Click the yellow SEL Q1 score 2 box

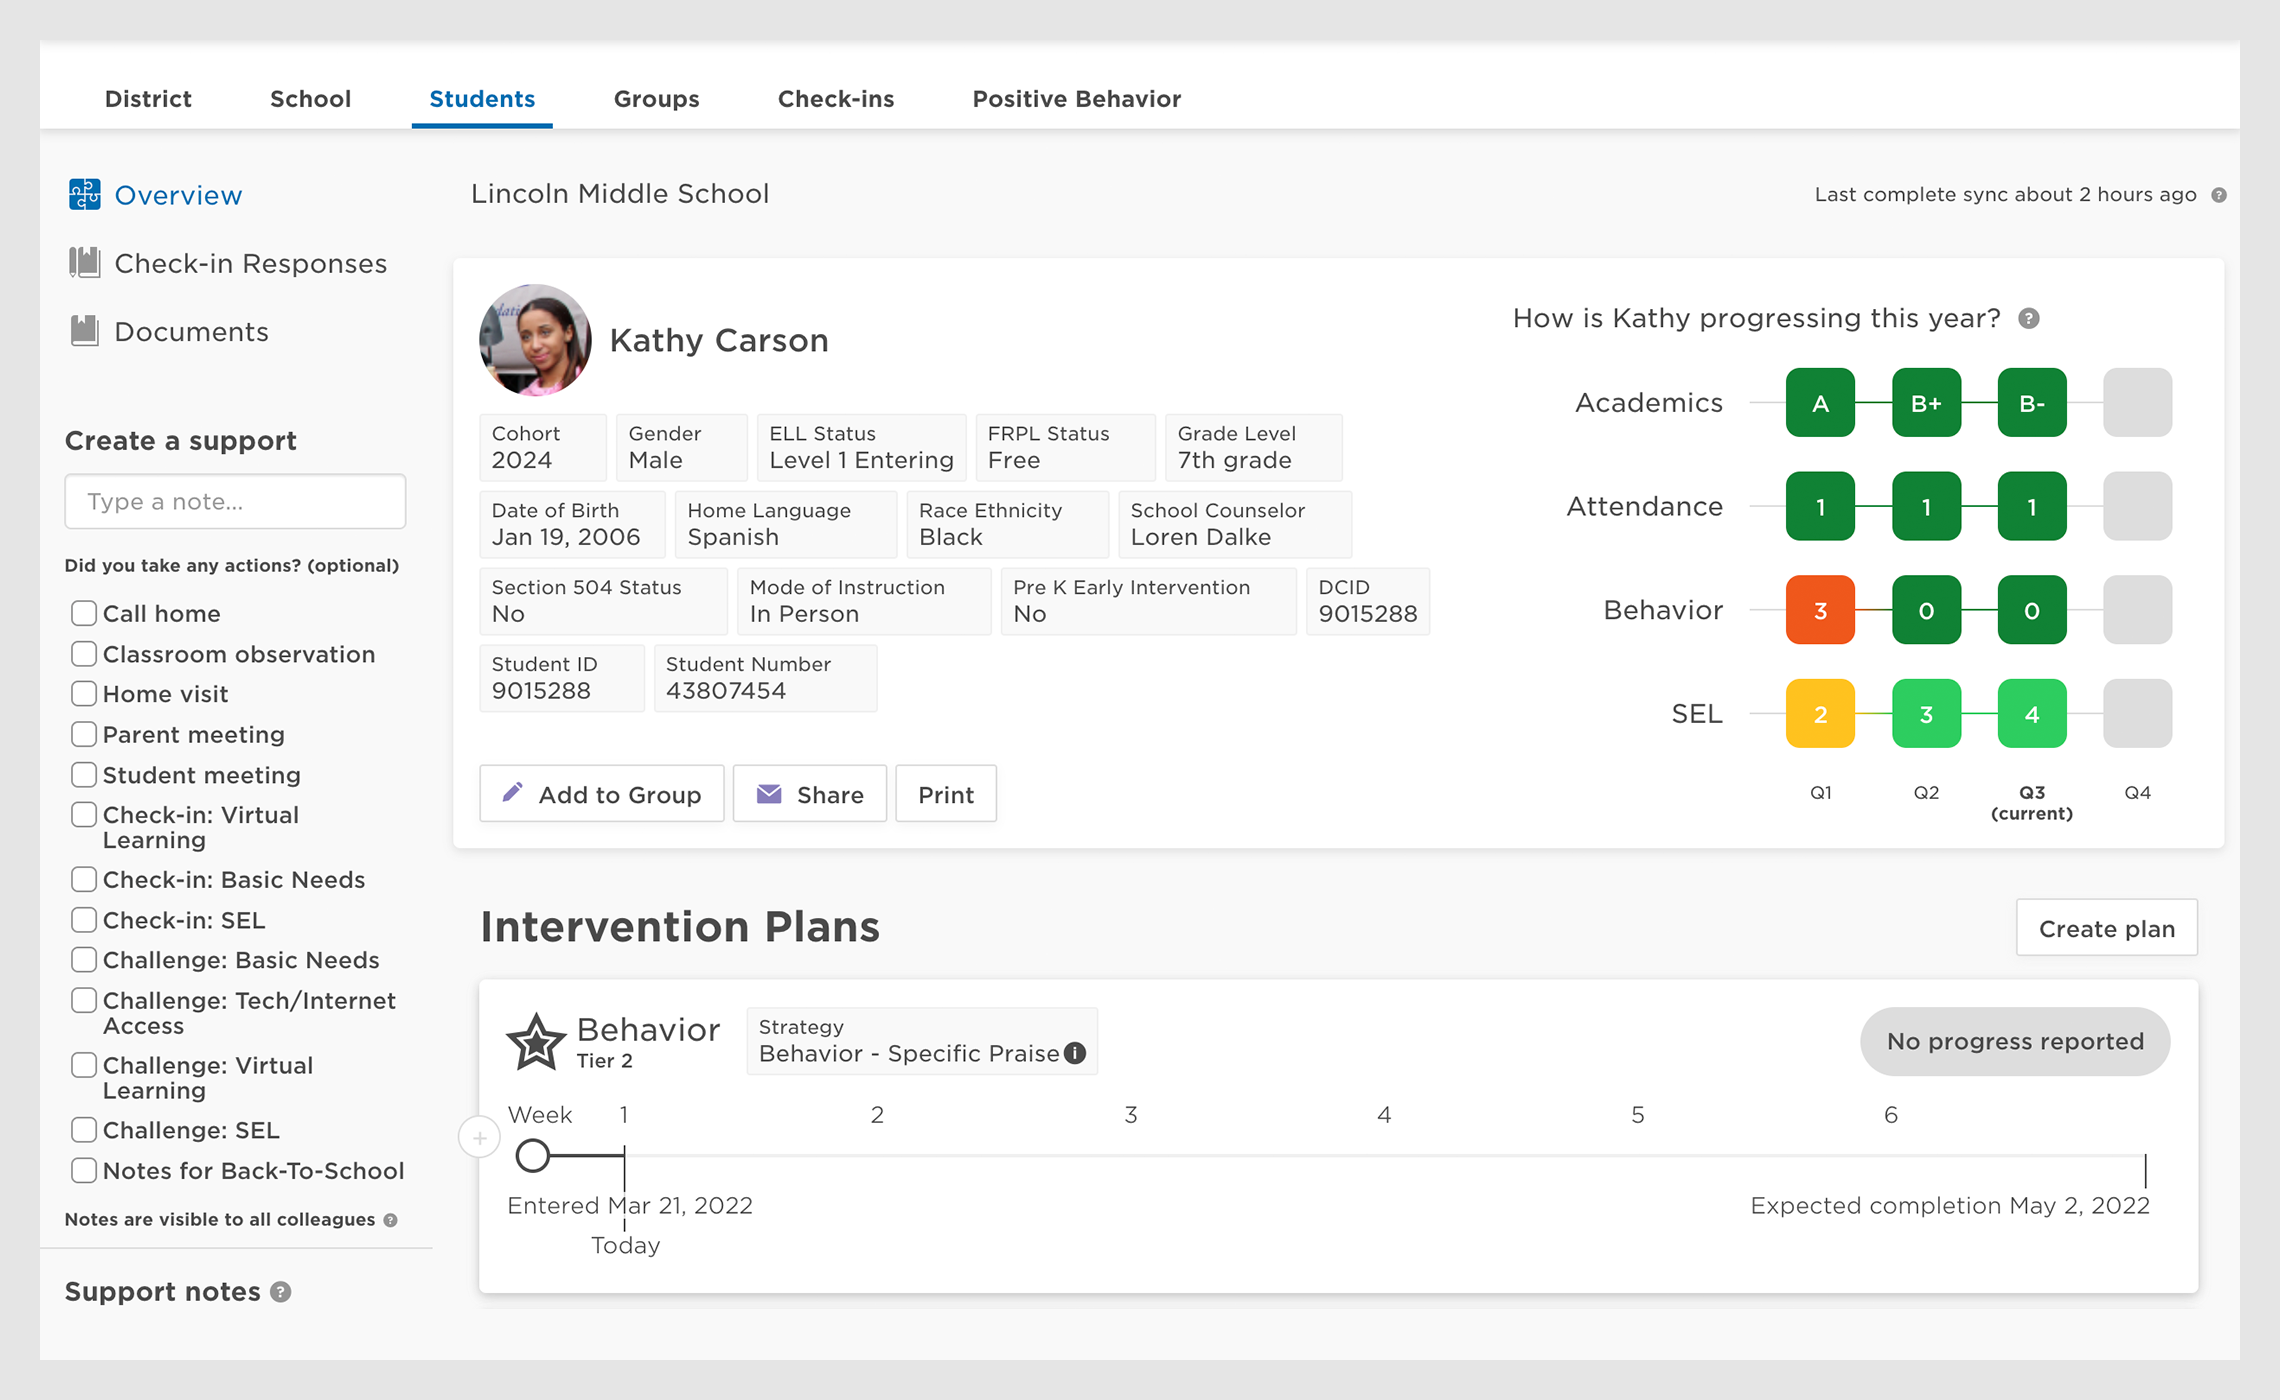point(1820,714)
